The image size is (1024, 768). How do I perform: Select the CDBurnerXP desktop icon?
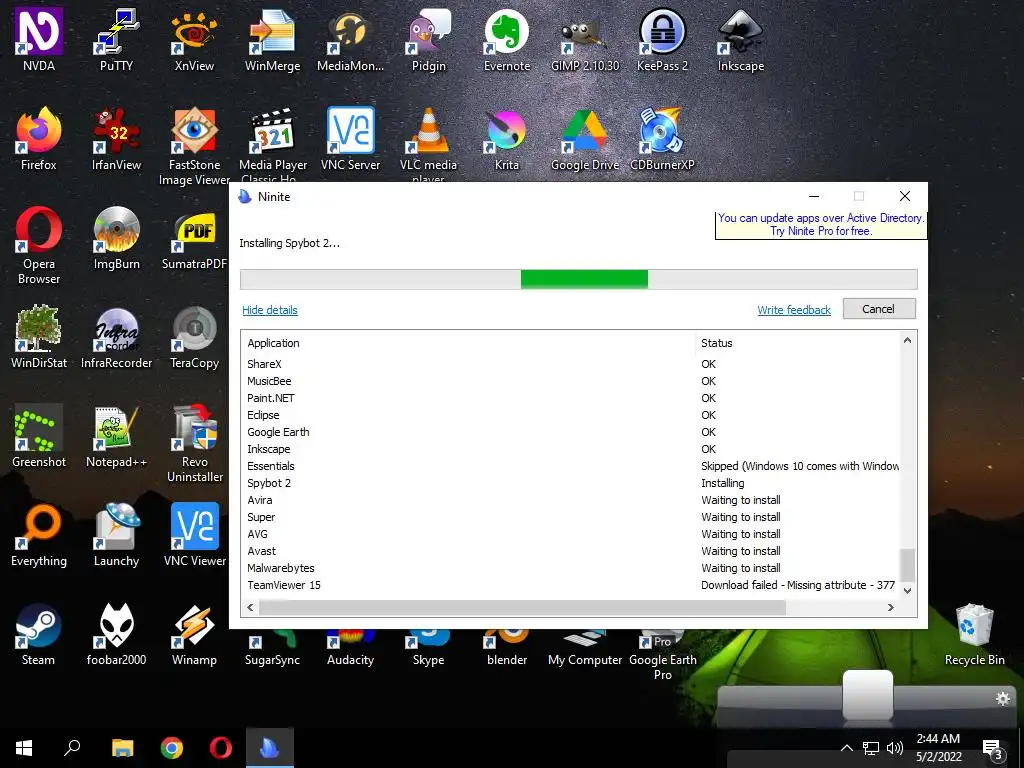[662, 139]
